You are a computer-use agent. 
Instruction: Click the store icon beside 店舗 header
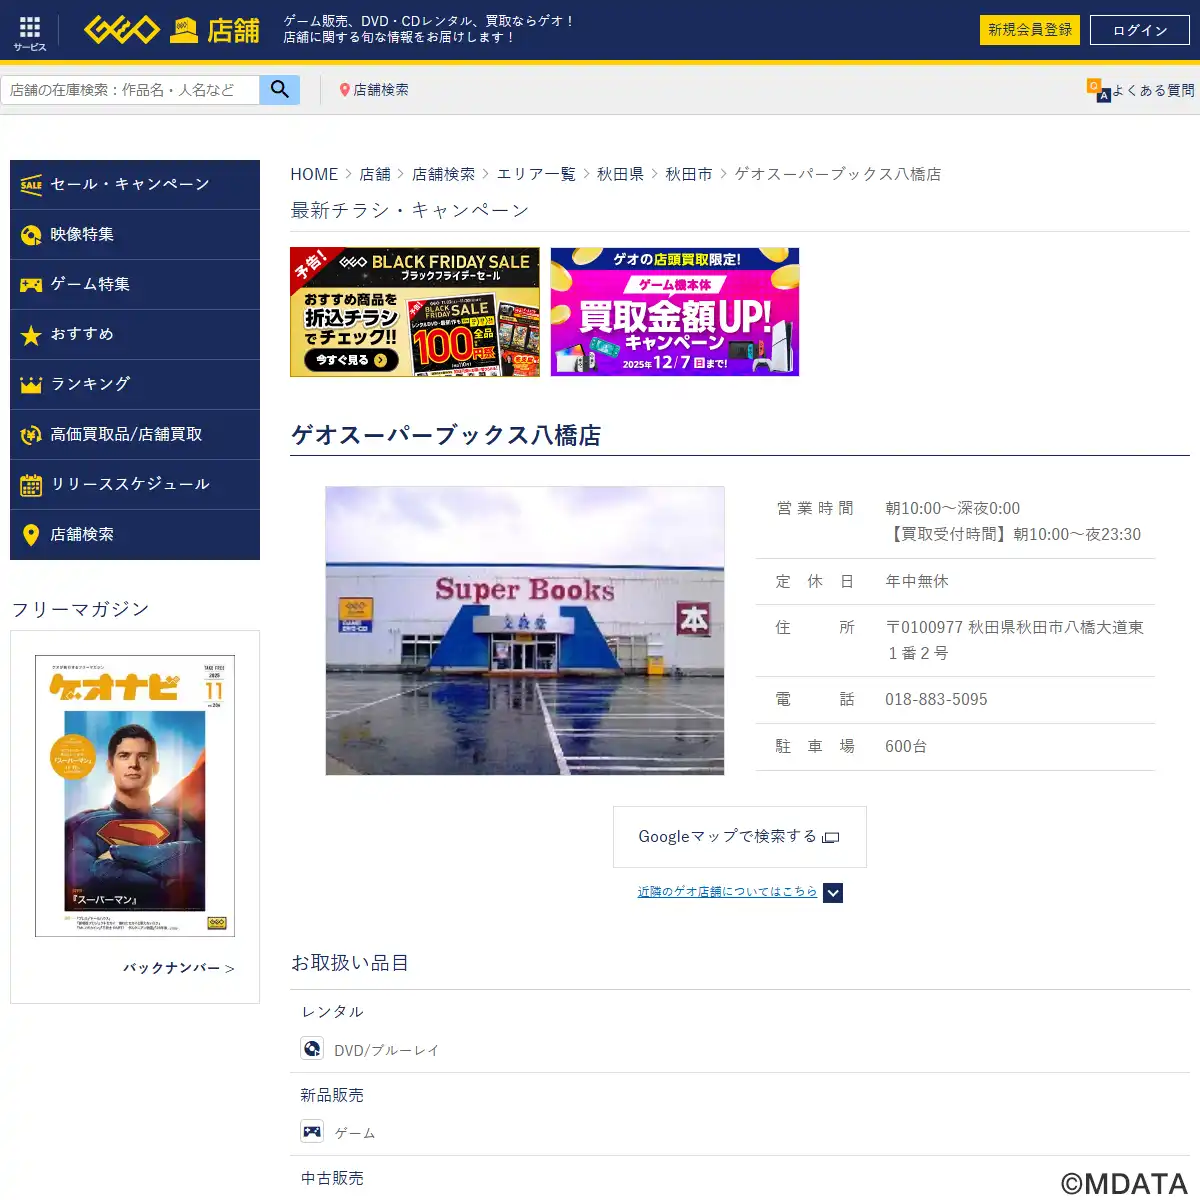click(183, 30)
